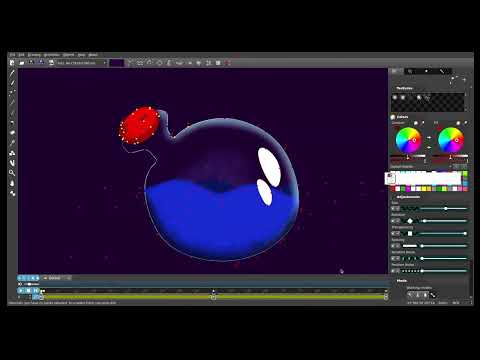
Task: Choose the green swatch beside the magenta swatch
Action: (x=402, y=189)
